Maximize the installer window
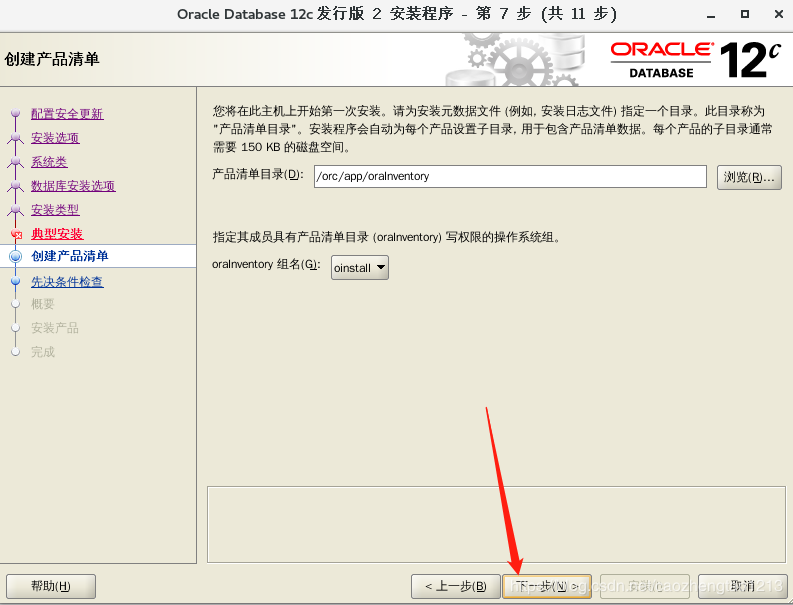Image resolution: width=793 pixels, height=605 pixels. tap(744, 14)
